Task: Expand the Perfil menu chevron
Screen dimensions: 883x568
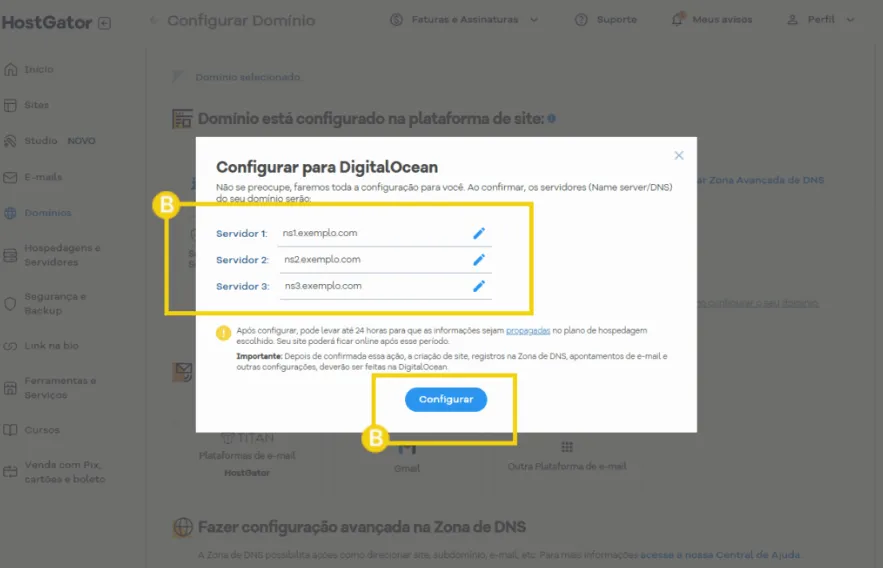Action: point(851,20)
